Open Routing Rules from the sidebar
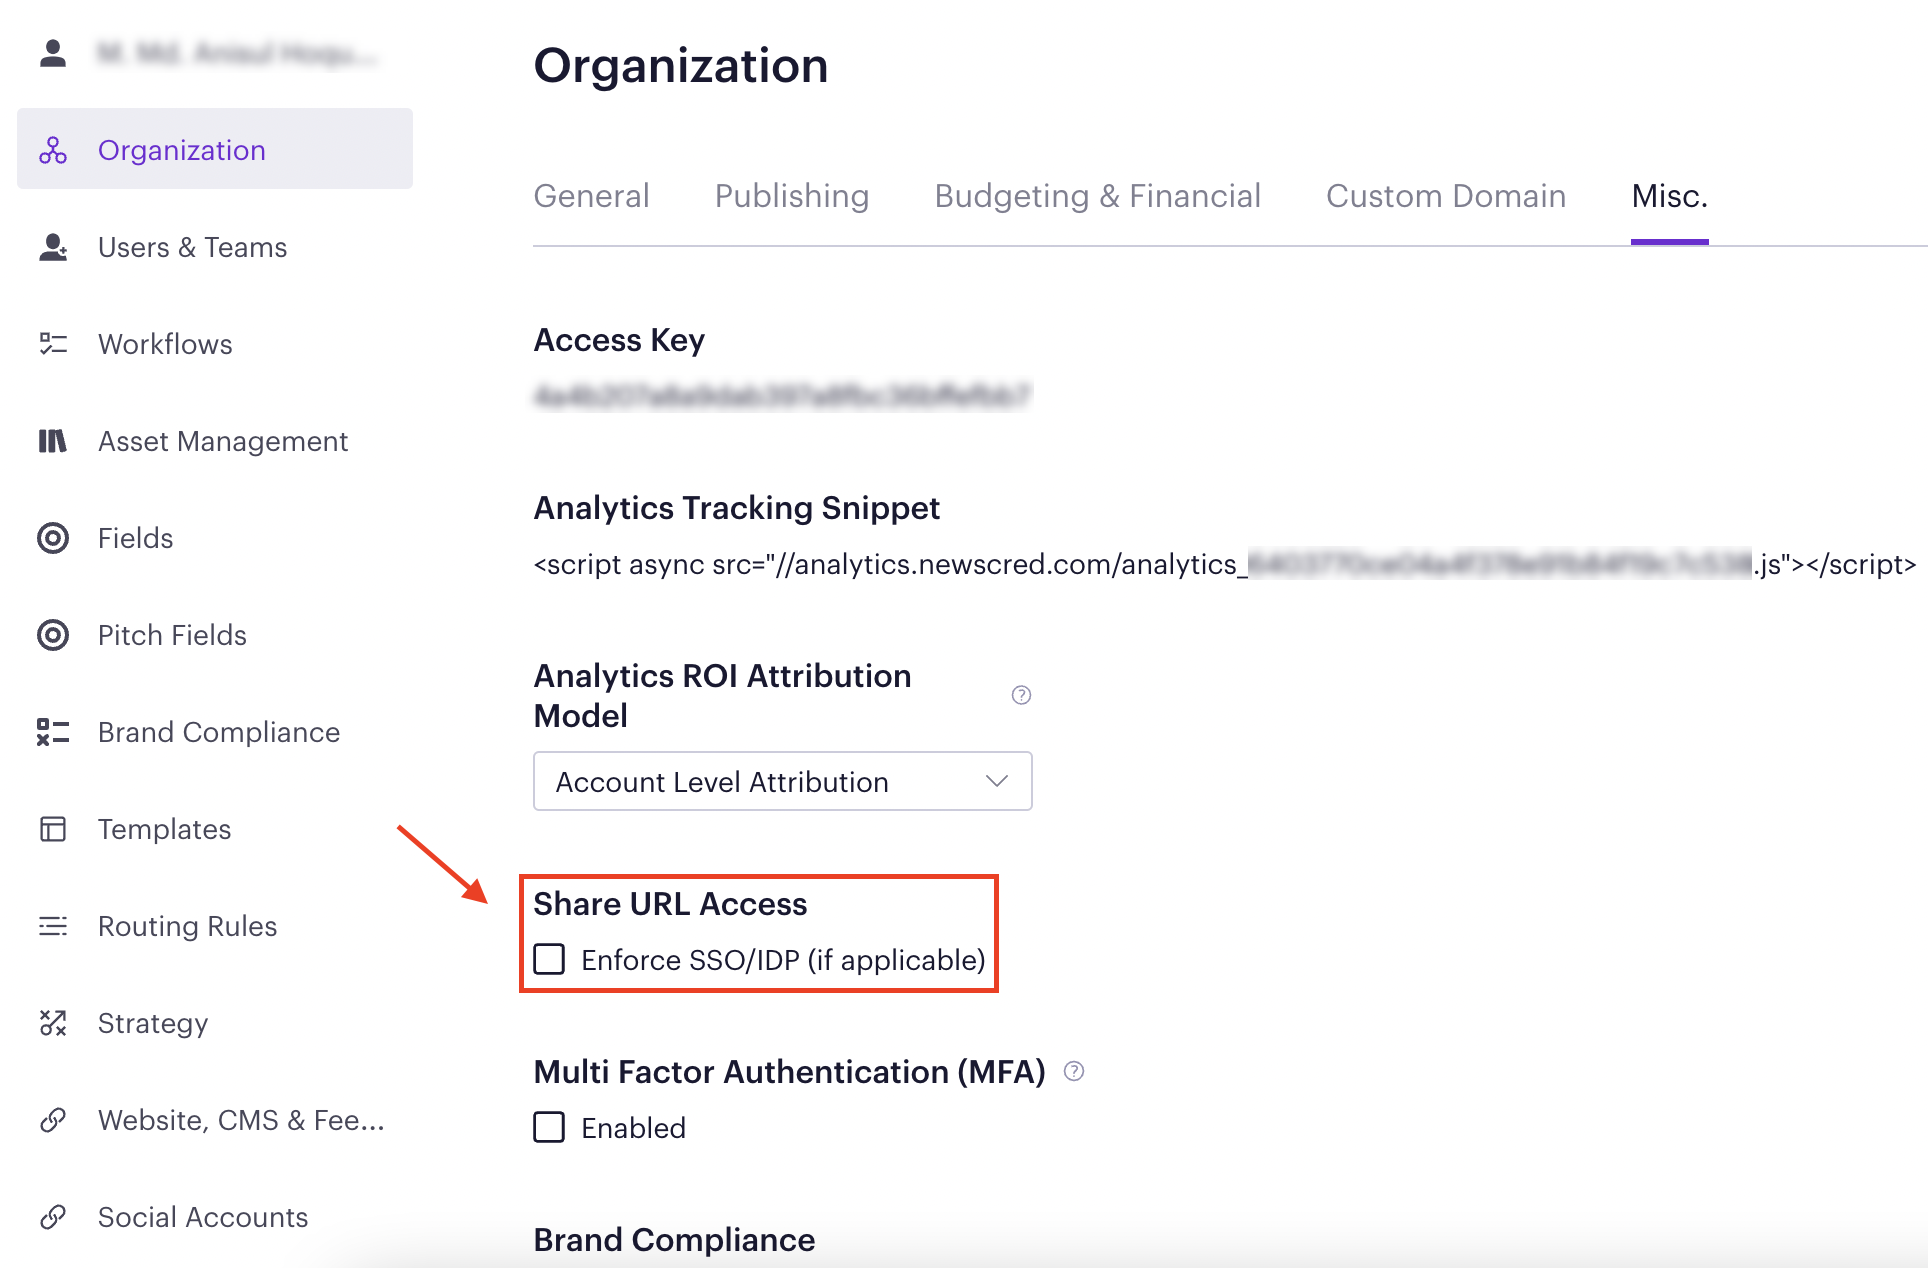The image size is (1928, 1268). tap(52, 926)
